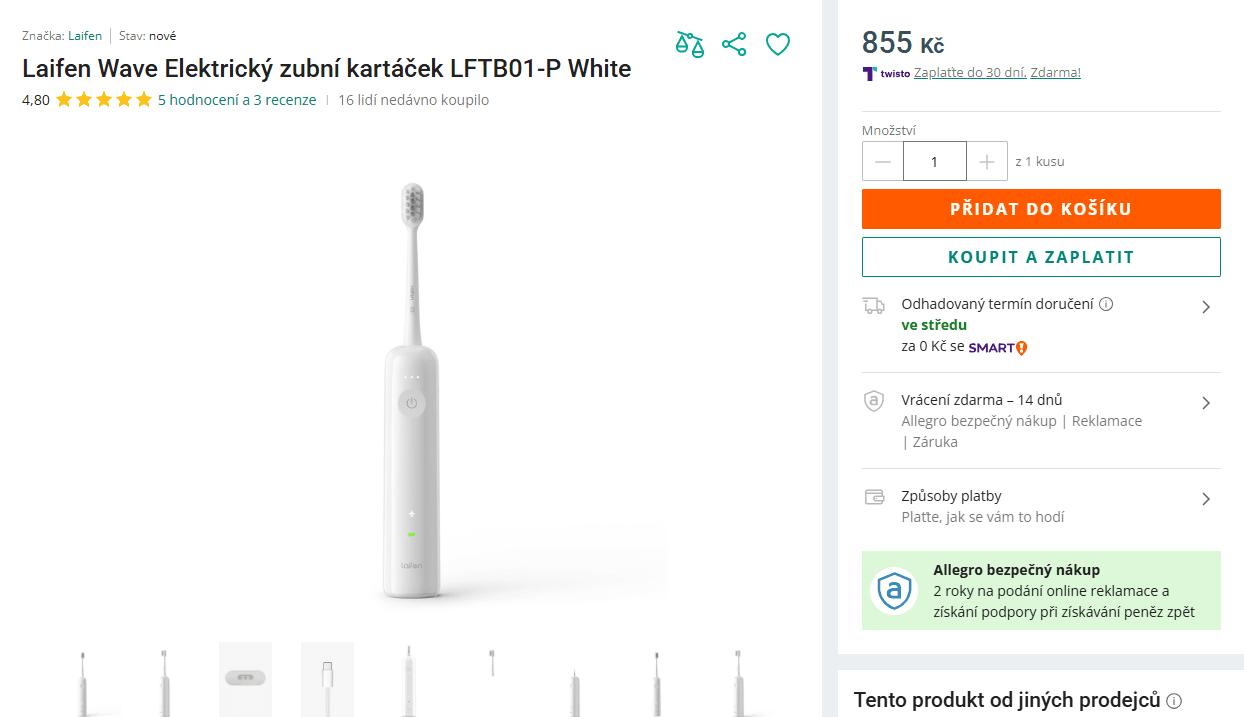Click the payment card icon beside Způsoby platby
Image resolution: width=1244 pixels, height=717 pixels.
pos(875,496)
